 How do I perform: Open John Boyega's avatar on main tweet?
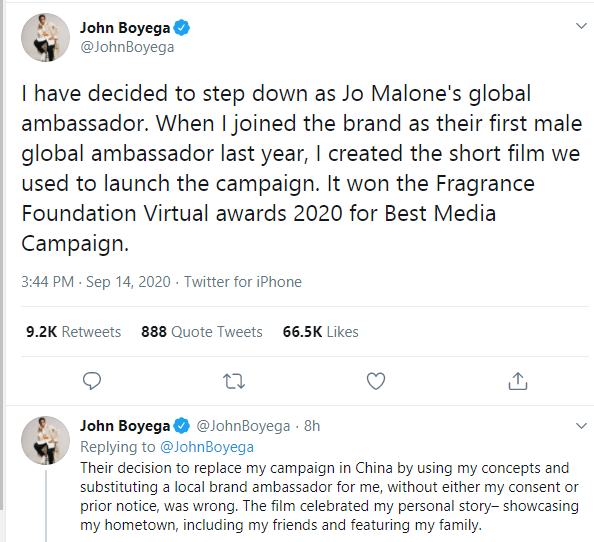click(x=45, y=37)
